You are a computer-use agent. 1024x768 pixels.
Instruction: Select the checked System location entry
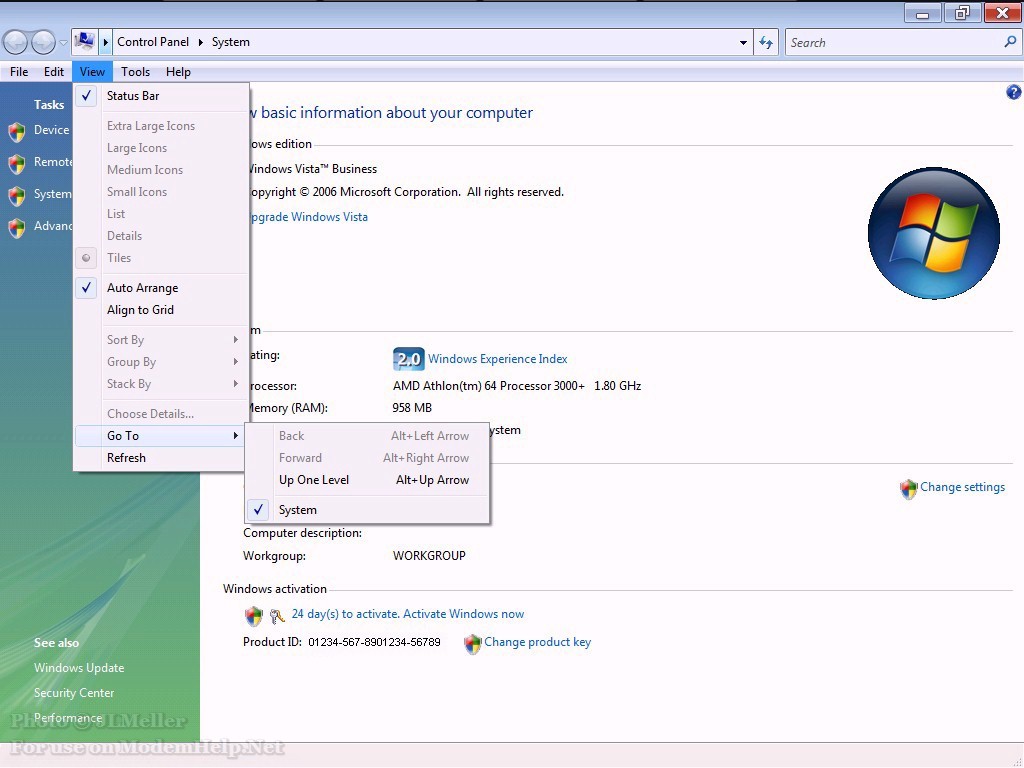coord(366,510)
